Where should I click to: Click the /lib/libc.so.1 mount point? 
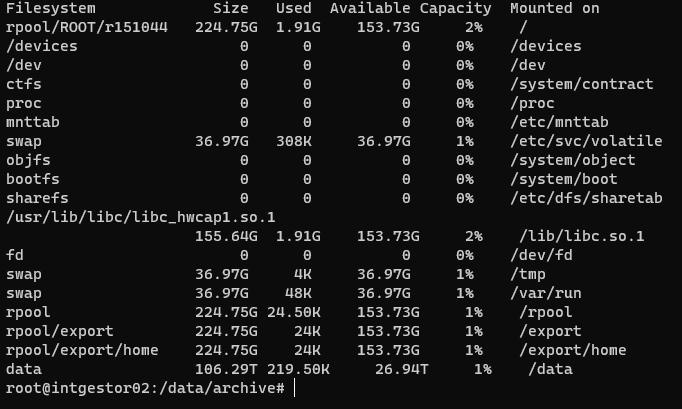point(582,236)
